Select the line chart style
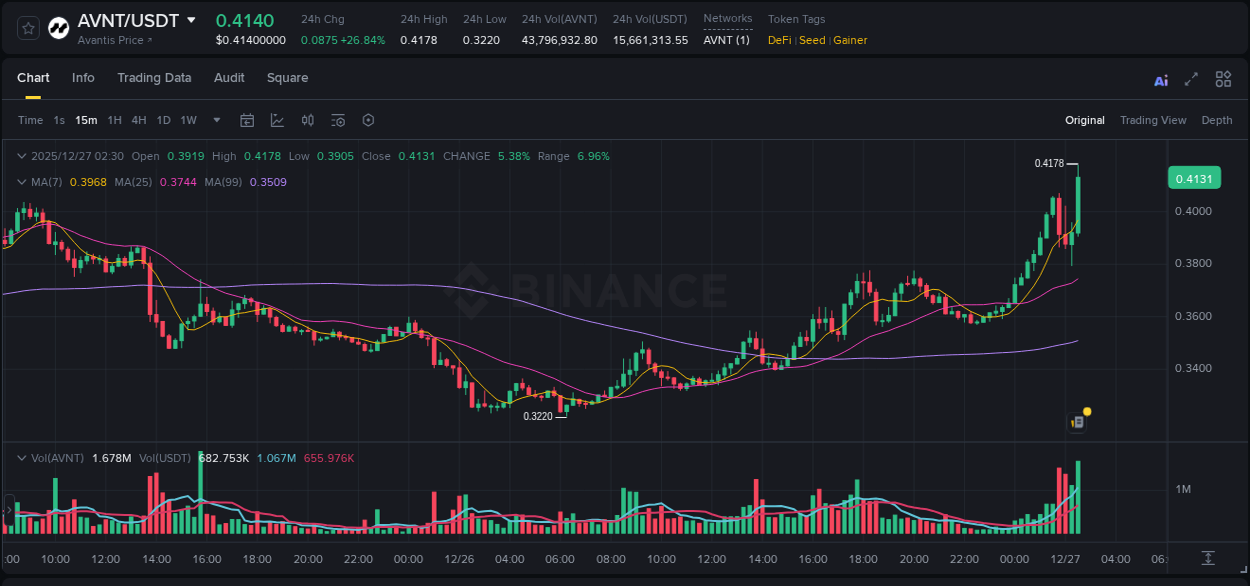 [276, 119]
